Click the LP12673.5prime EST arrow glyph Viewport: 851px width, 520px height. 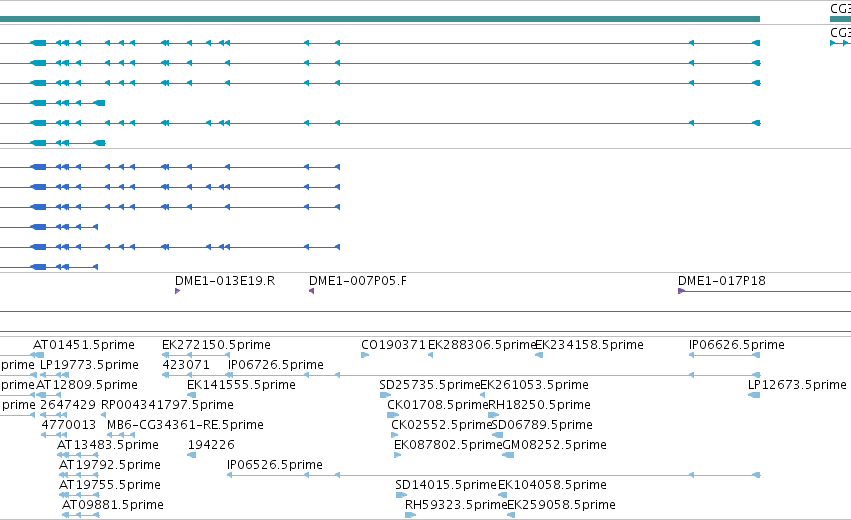point(754,395)
